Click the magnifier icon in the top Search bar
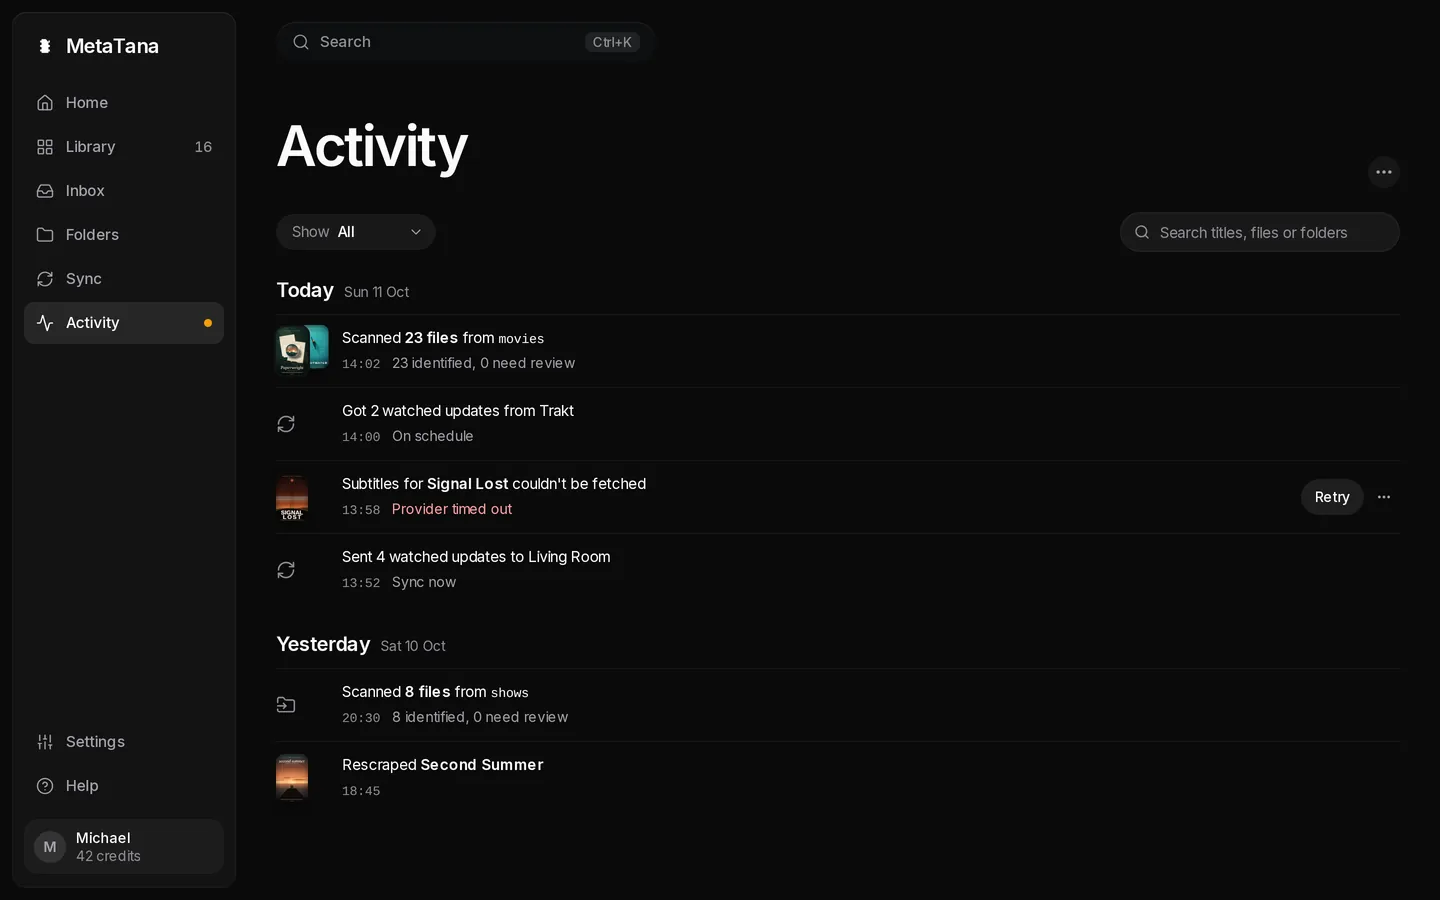 pos(301,42)
